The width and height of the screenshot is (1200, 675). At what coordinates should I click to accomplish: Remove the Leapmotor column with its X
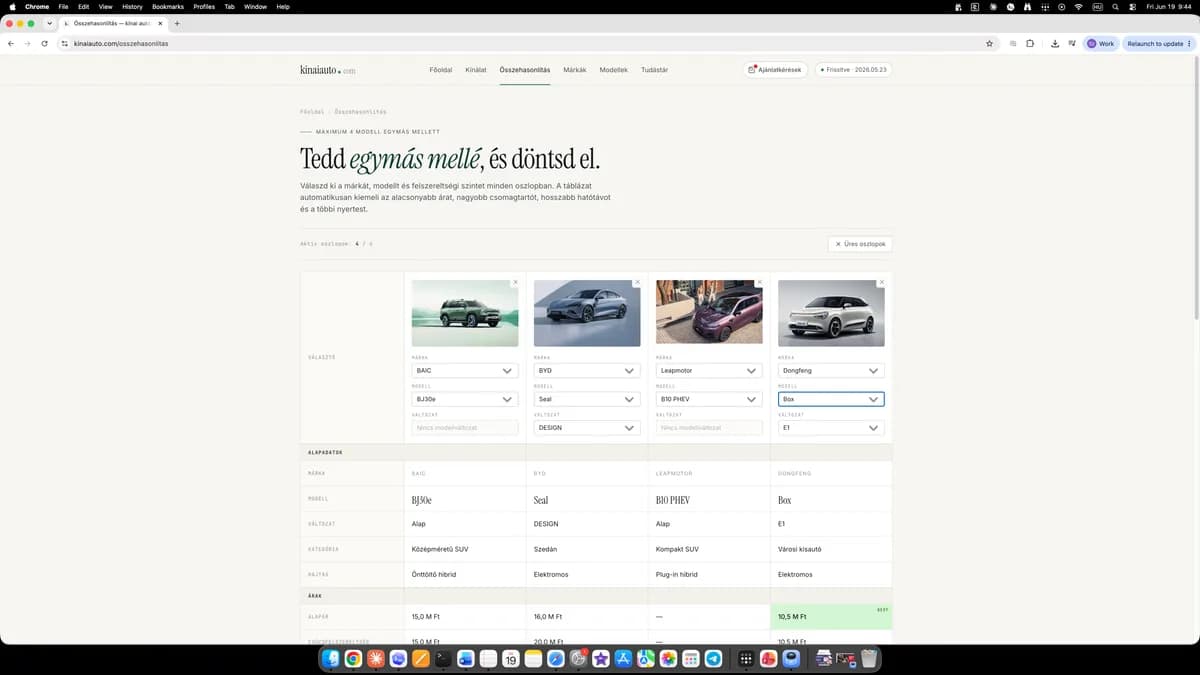pyautogui.click(x=759, y=283)
